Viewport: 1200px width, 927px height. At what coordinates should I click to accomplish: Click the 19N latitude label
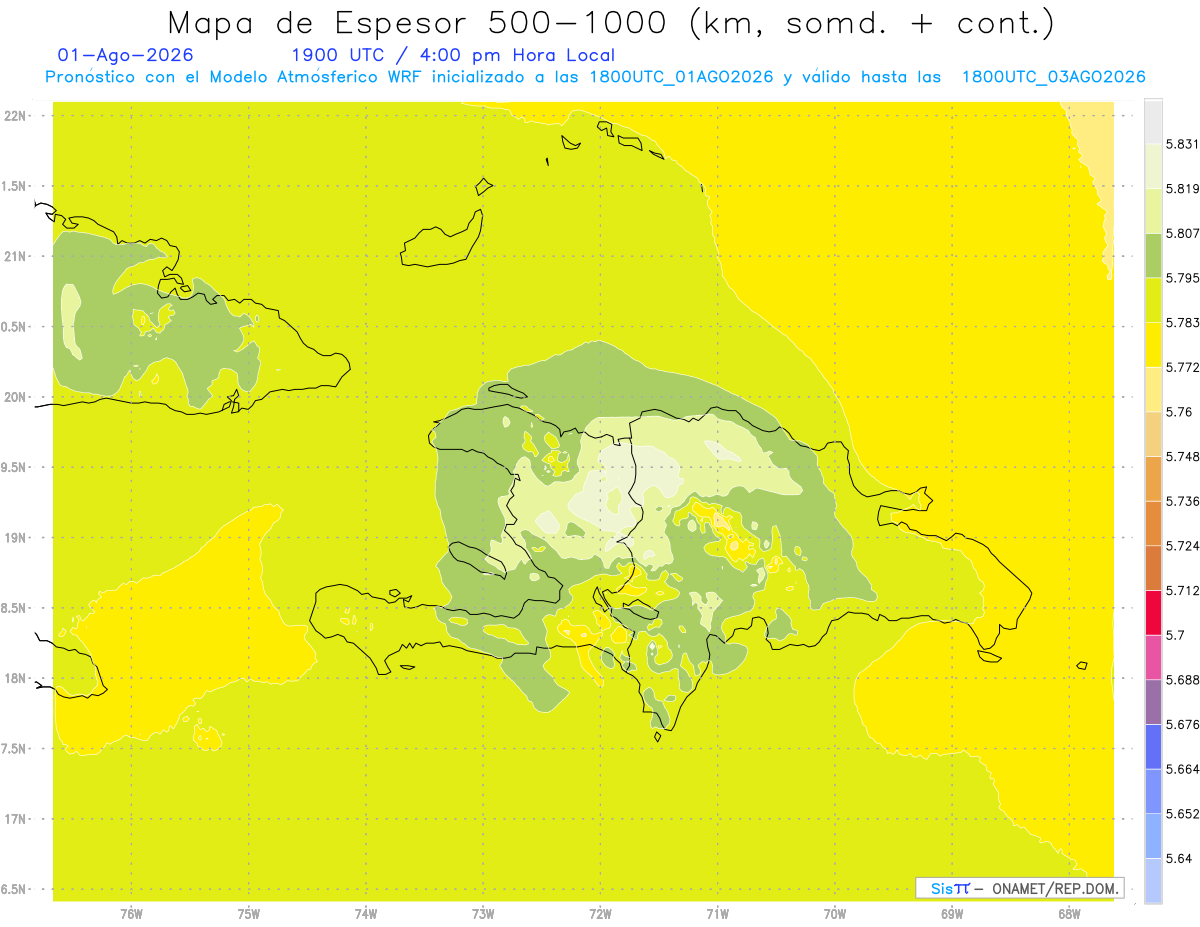coord(14,538)
